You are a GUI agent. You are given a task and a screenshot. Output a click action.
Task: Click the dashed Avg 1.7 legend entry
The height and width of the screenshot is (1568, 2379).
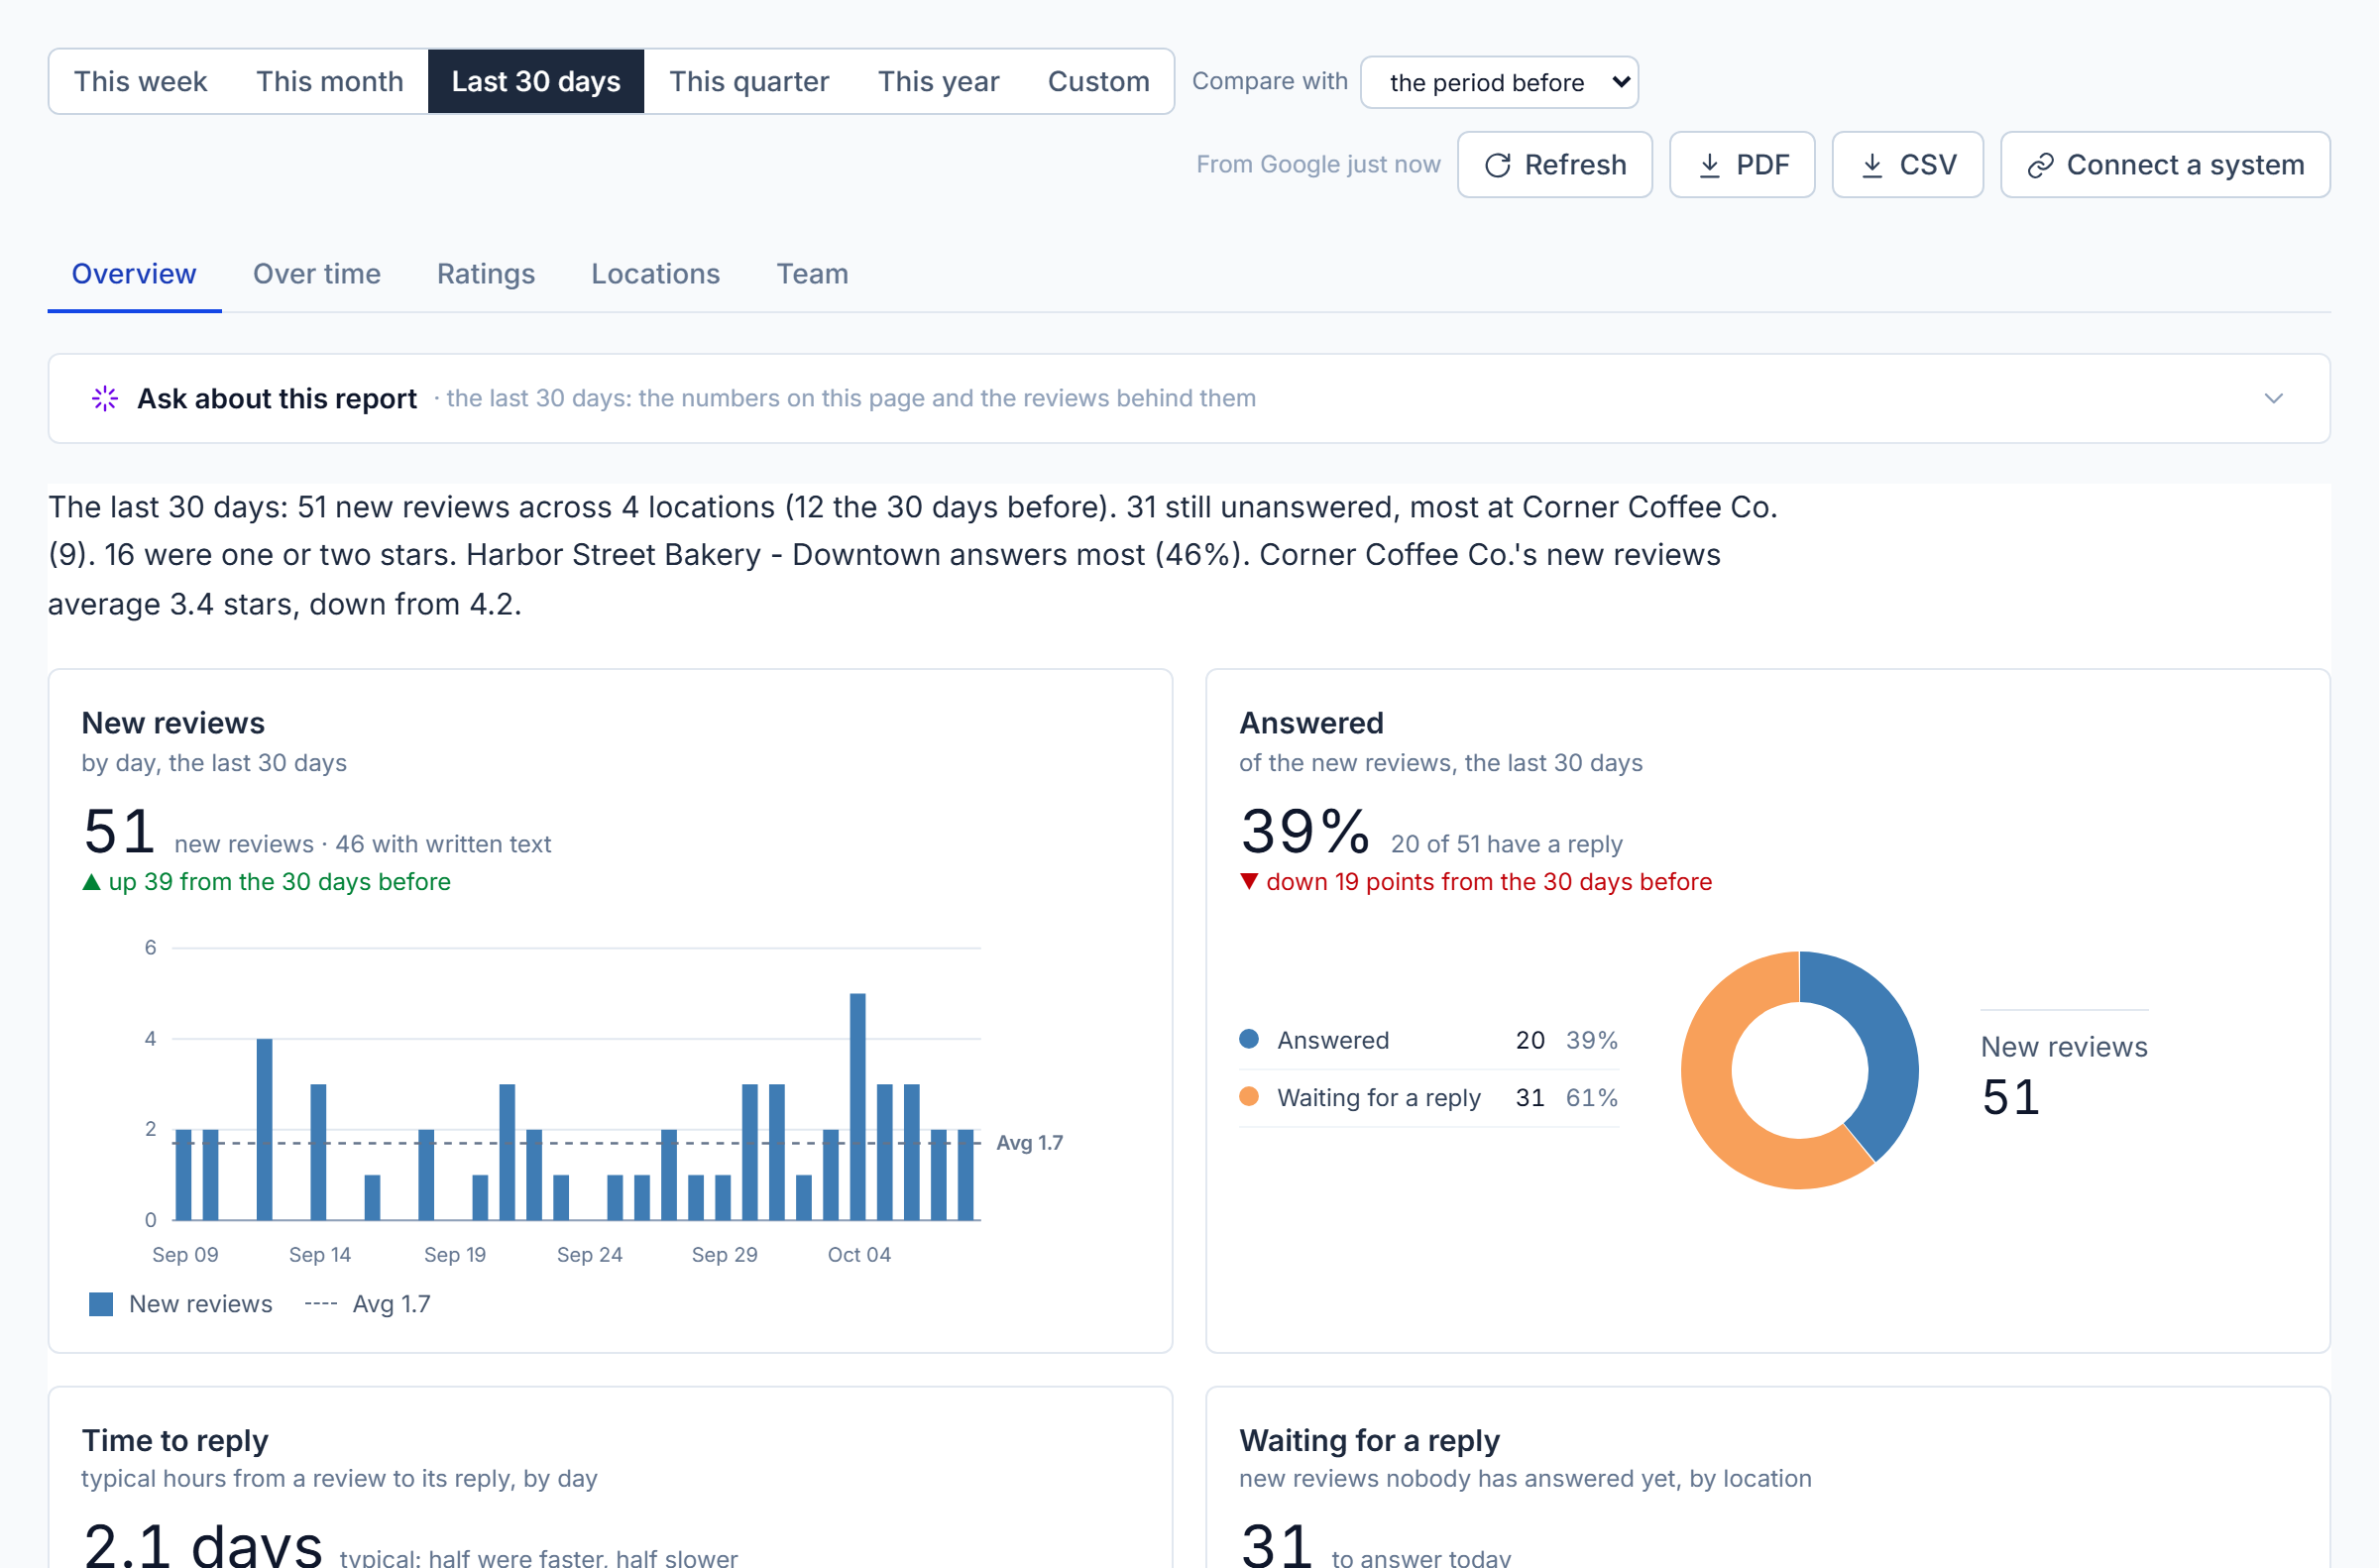click(x=368, y=1304)
